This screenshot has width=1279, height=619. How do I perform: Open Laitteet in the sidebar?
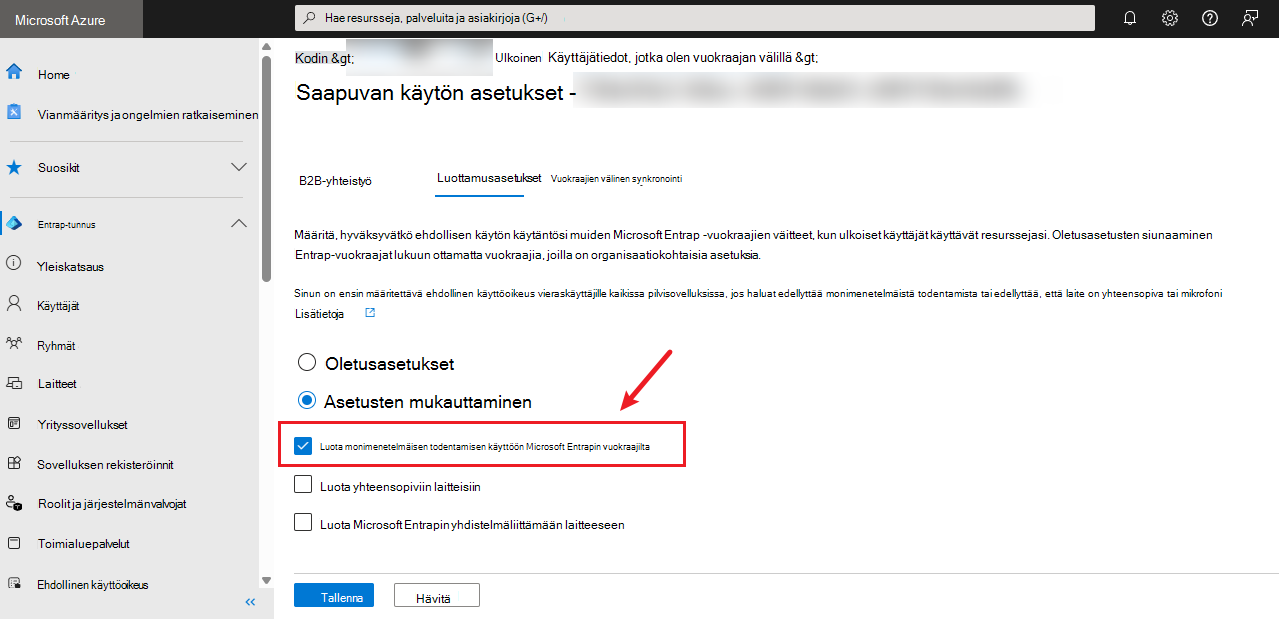point(57,384)
